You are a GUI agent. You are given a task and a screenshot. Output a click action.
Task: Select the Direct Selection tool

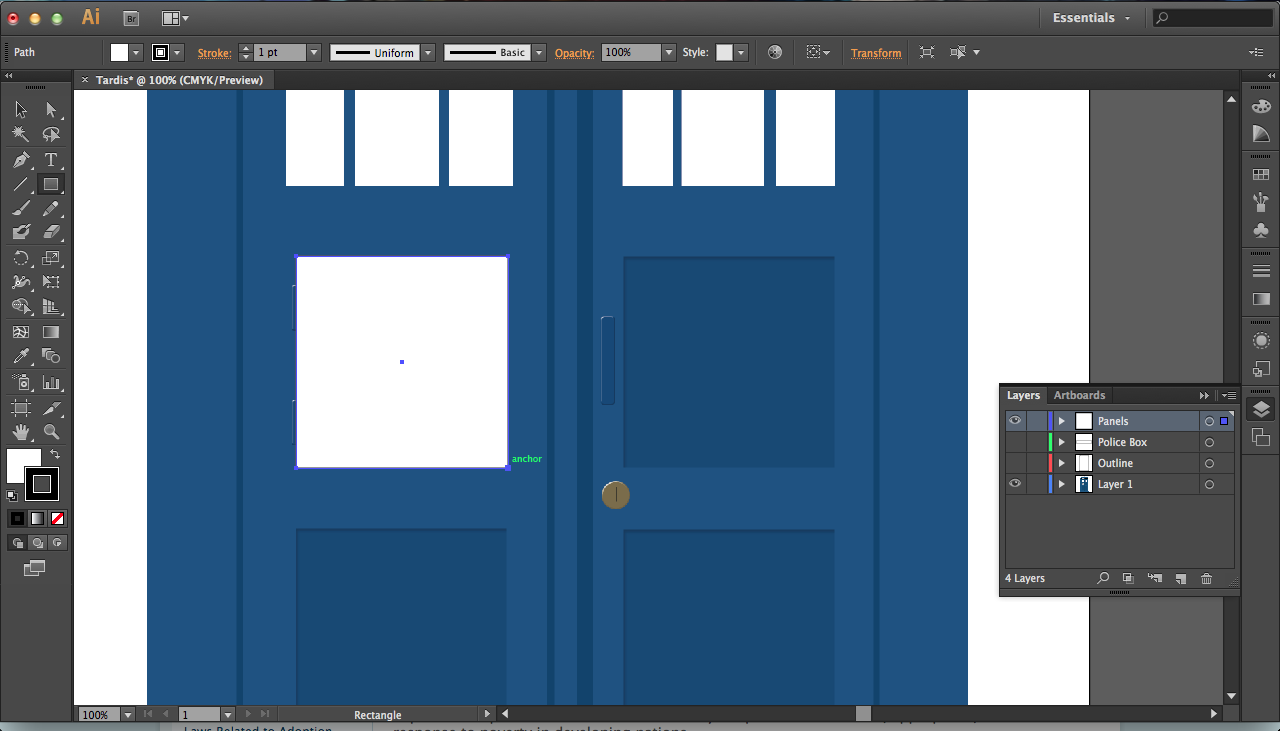click(52, 110)
